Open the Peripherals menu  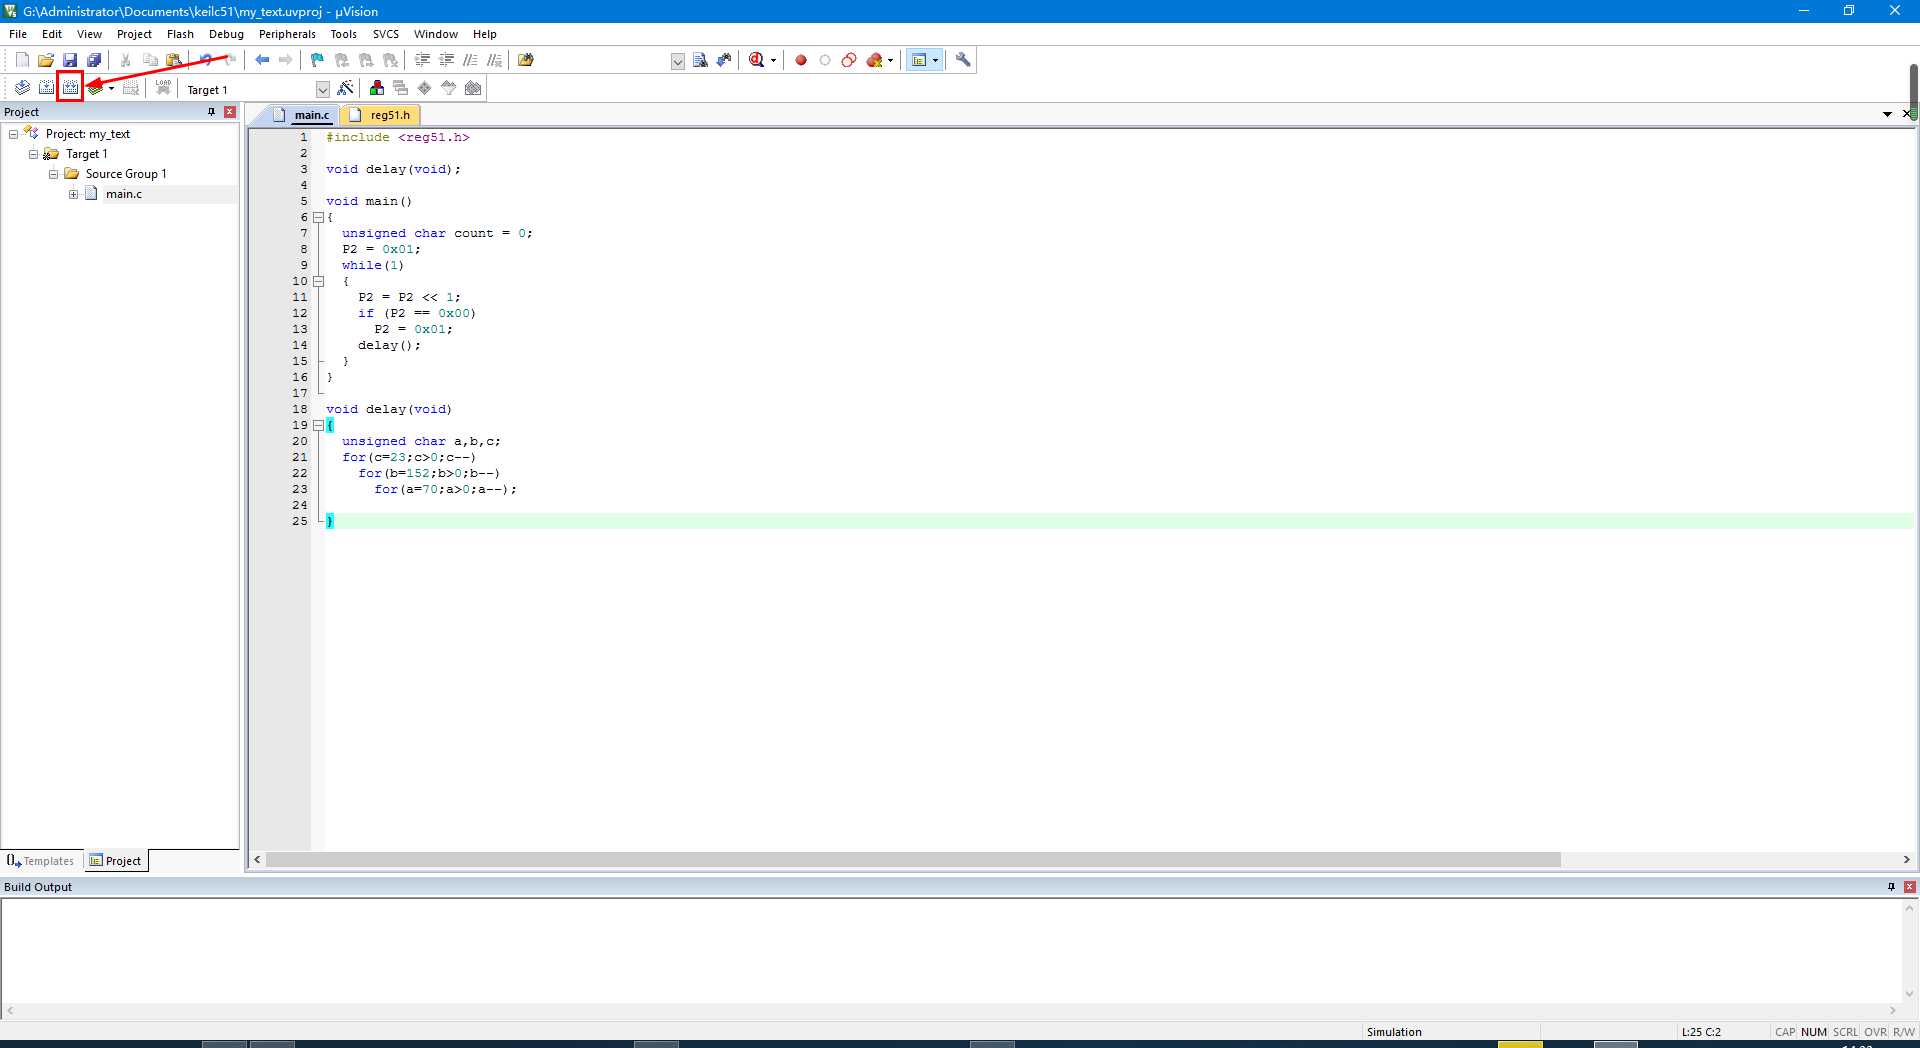coord(287,34)
